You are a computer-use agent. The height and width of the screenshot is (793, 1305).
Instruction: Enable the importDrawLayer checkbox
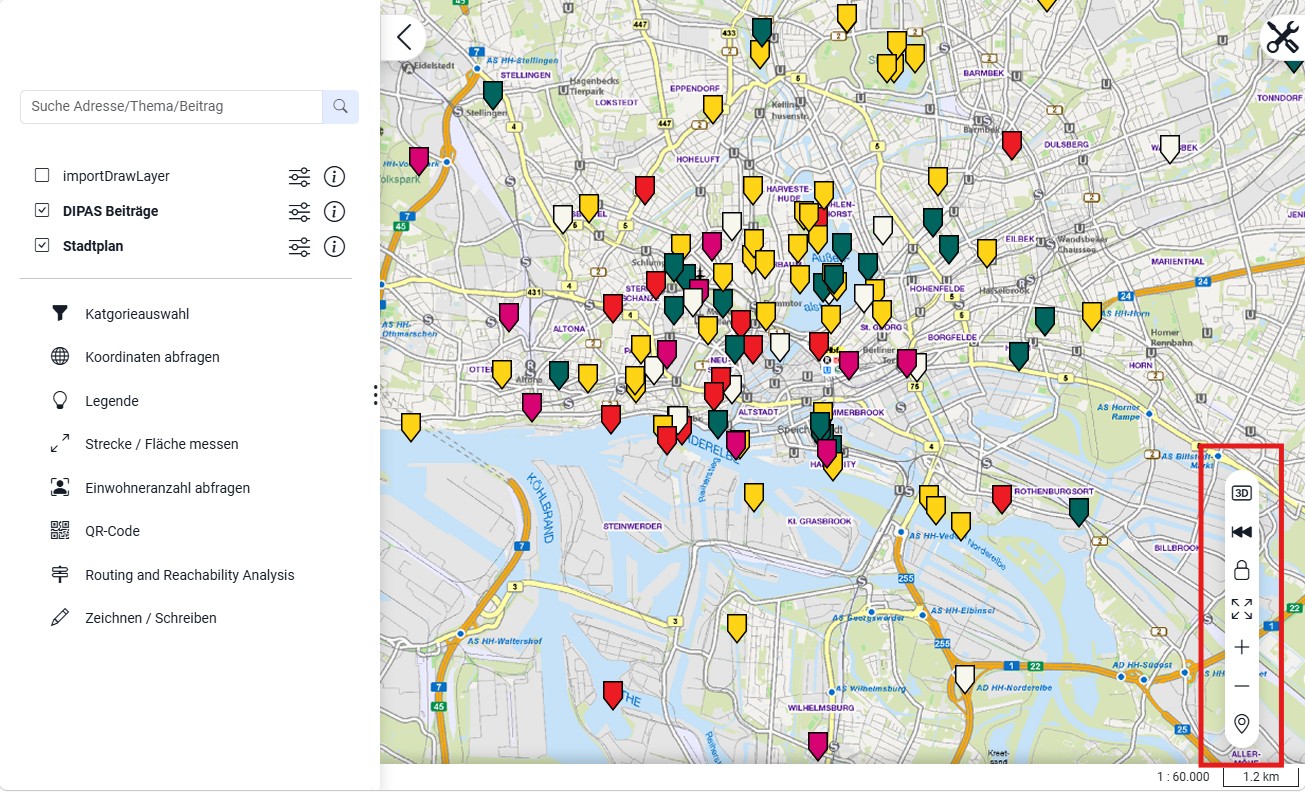point(42,176)
